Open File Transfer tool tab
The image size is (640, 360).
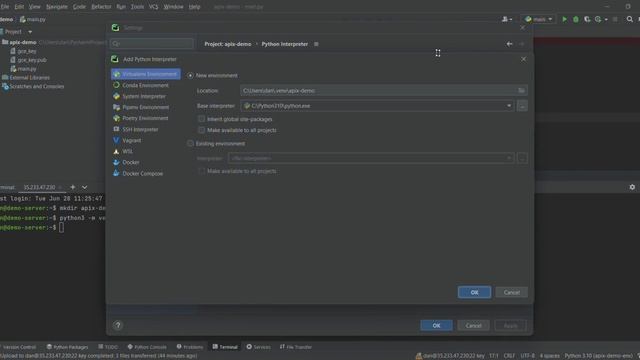pyautogui.click(x=296, y=347)
